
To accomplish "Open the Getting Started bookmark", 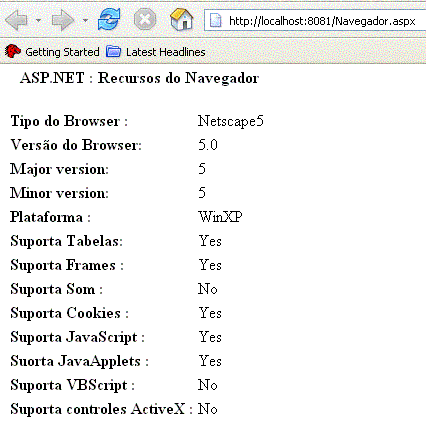I will point(62,52).
